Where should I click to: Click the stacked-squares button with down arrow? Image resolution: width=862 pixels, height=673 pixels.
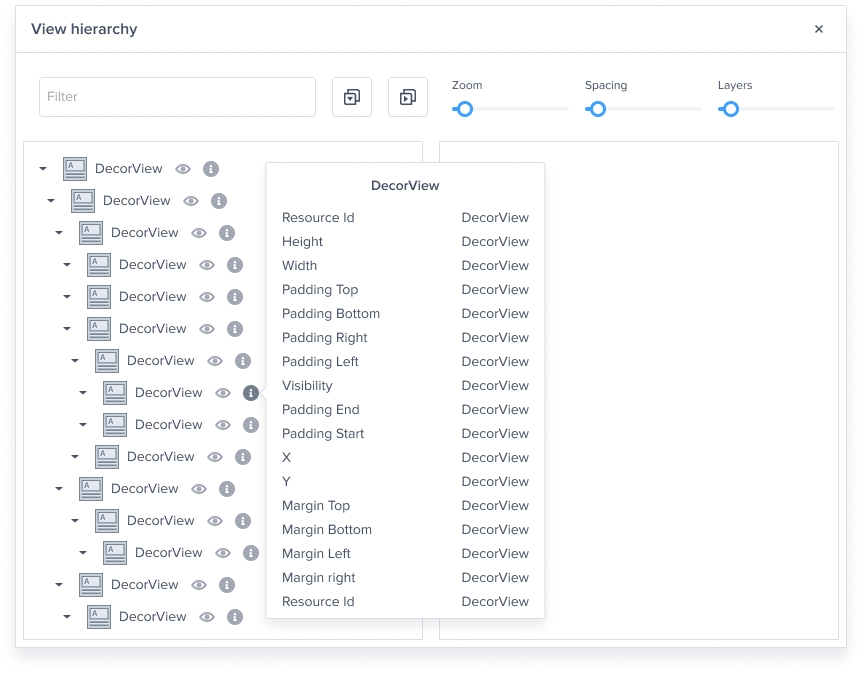pyautogui.click(x=352, y=97)
